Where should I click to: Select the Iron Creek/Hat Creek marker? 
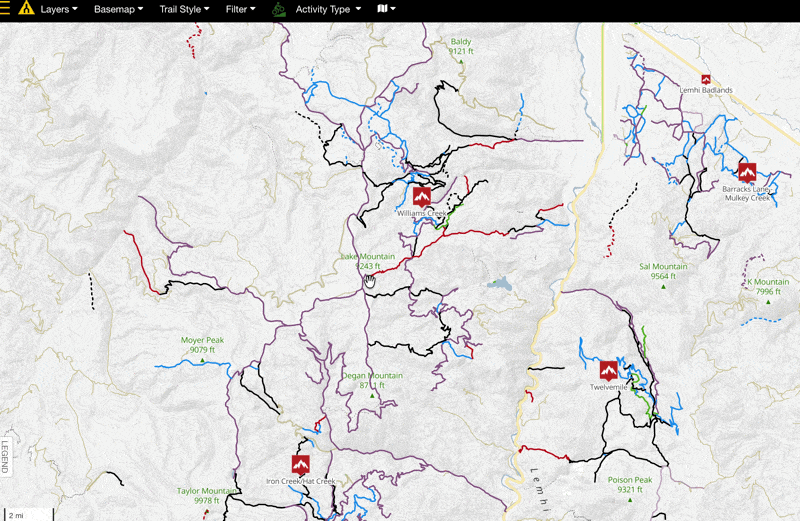point(301,464)
